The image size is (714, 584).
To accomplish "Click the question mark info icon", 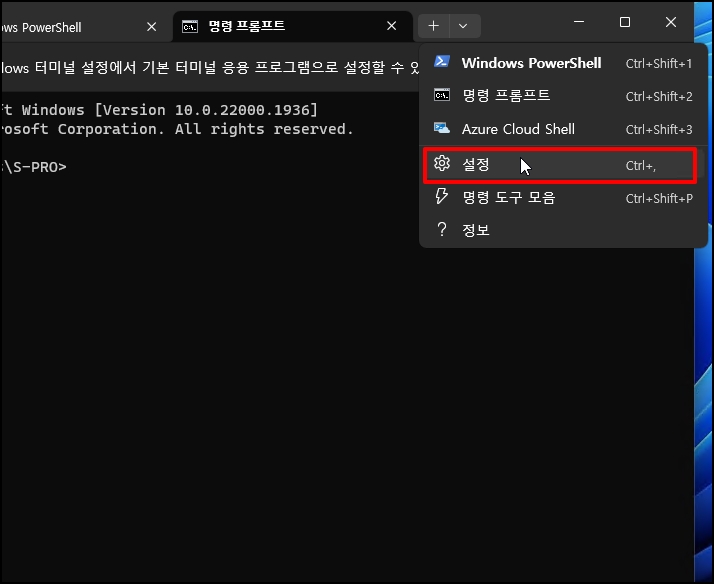I will pyautogui.click(x=441, y=229).
